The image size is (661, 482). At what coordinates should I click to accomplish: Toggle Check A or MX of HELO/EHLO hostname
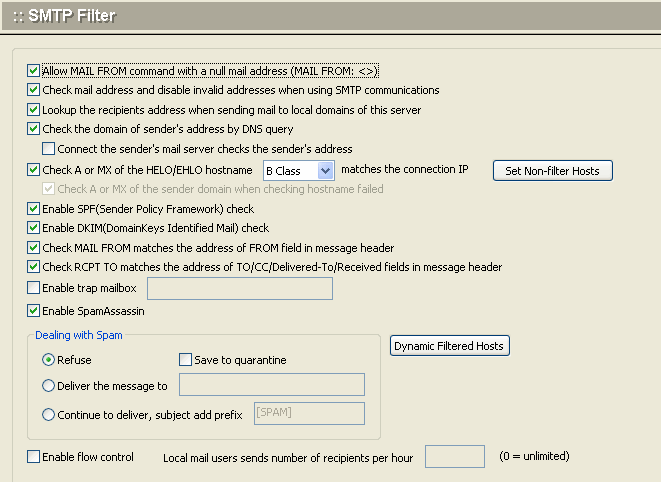click(34, 170)
